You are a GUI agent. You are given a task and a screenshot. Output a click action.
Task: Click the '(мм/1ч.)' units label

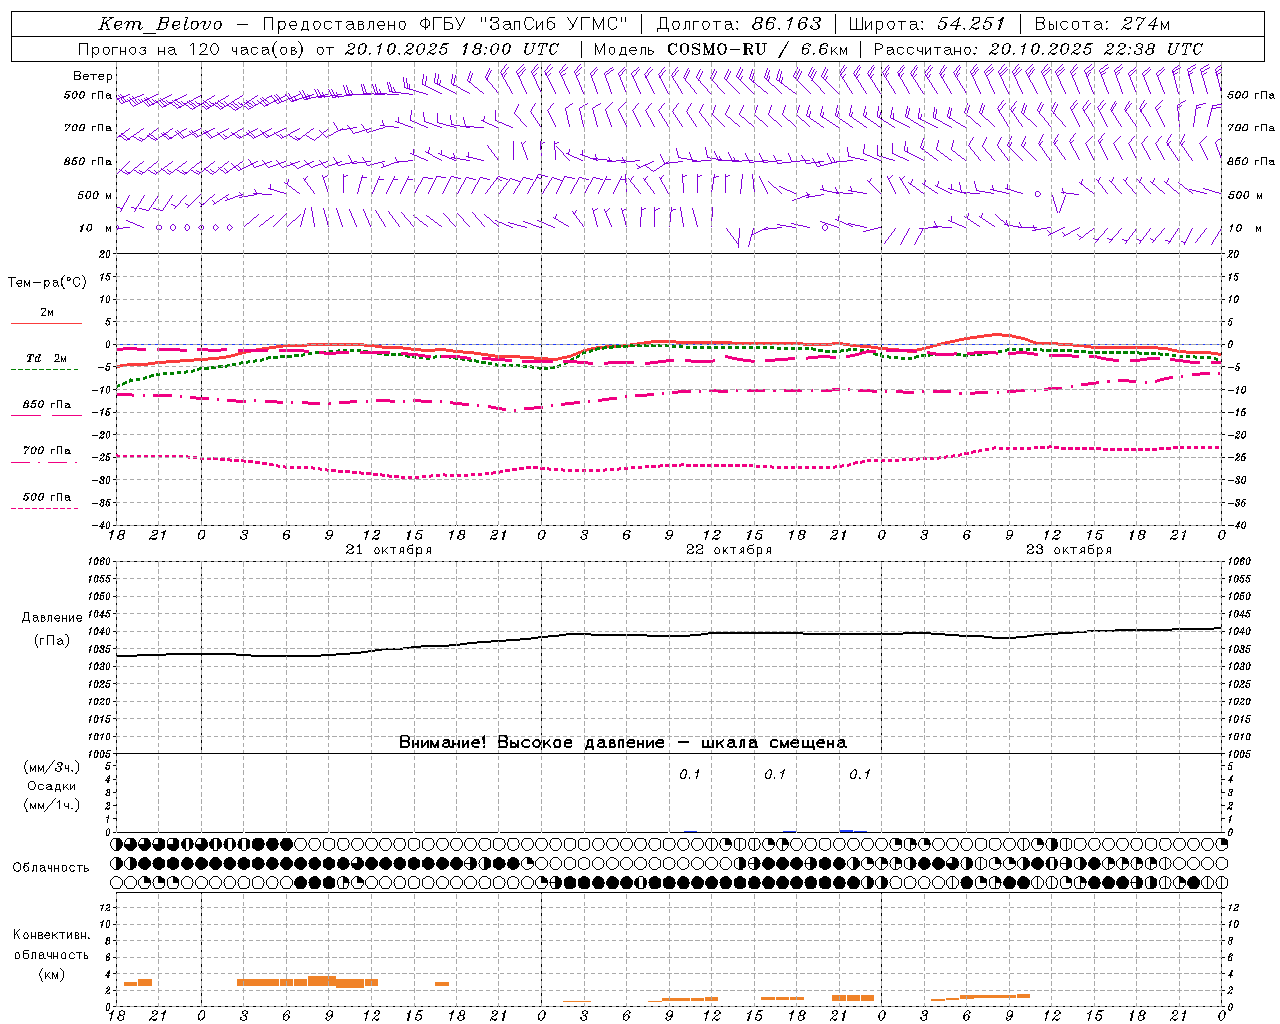[x=52, y=805]
